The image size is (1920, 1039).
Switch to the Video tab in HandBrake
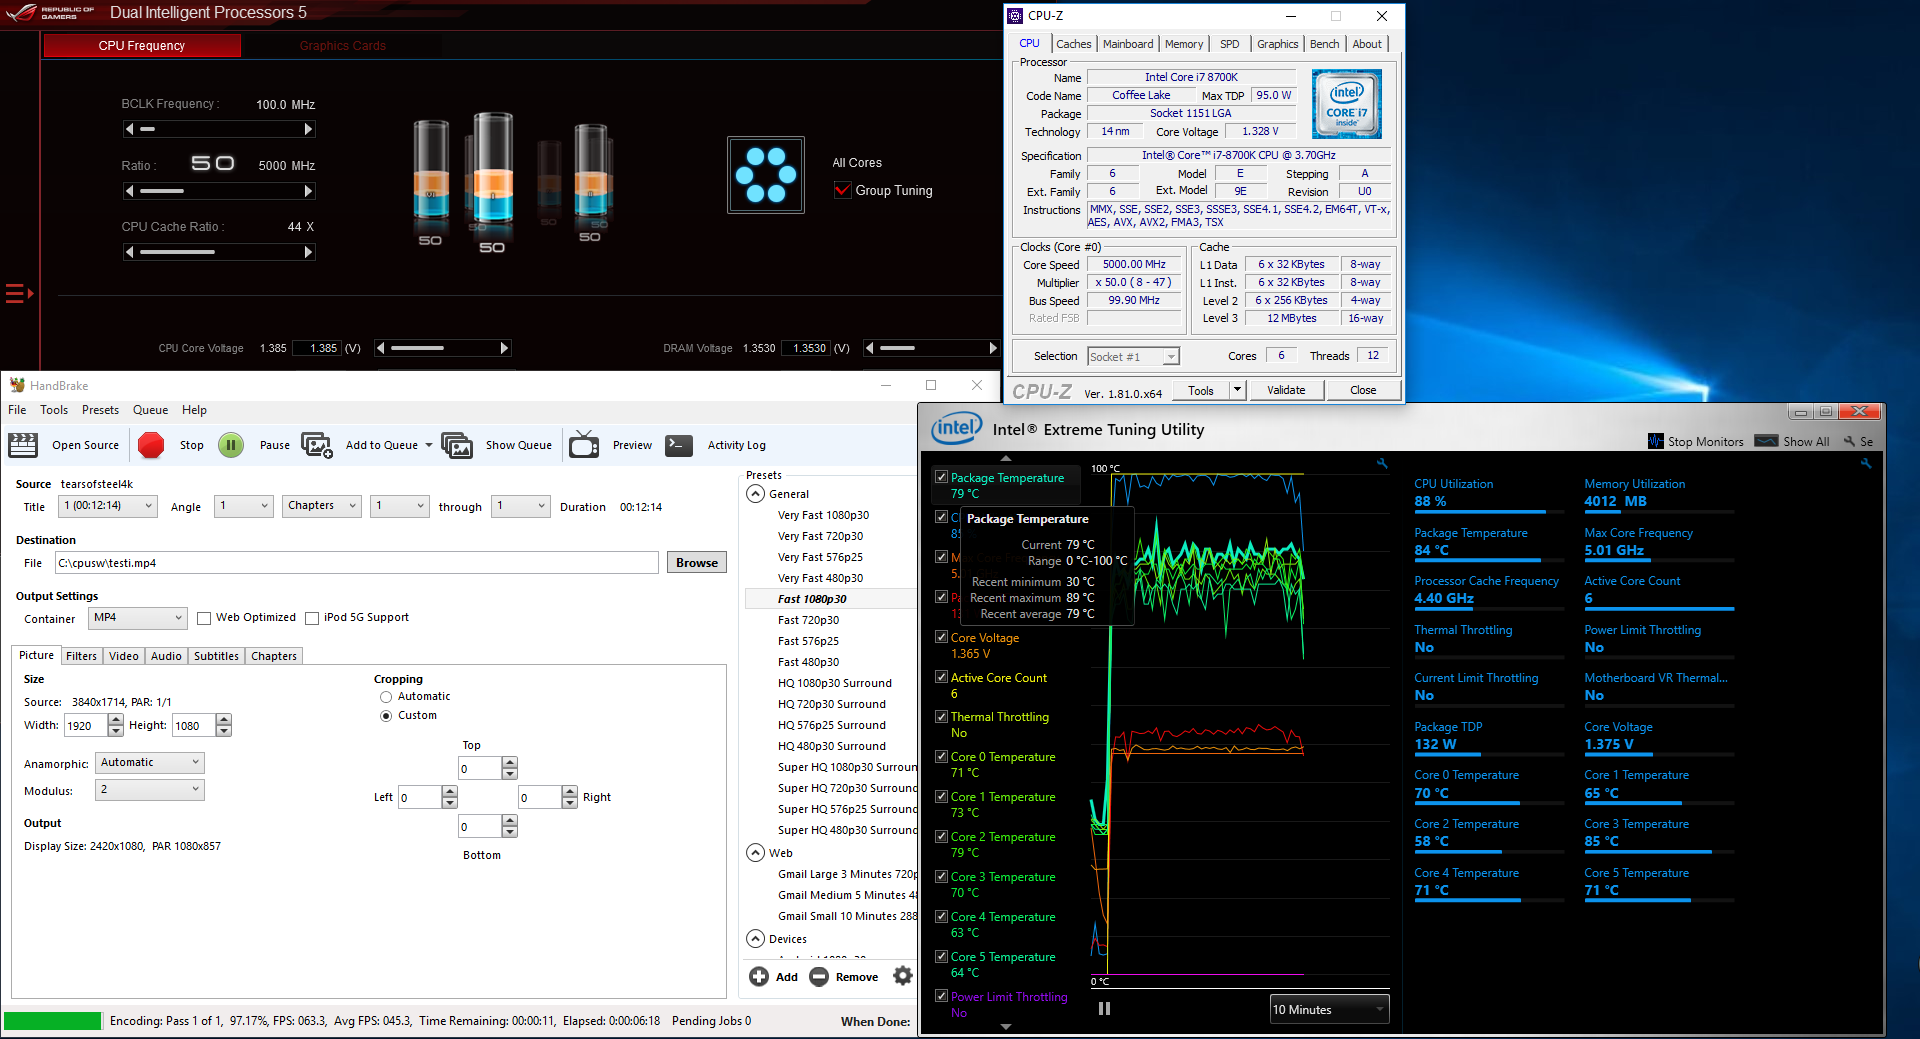pos(124,656)
